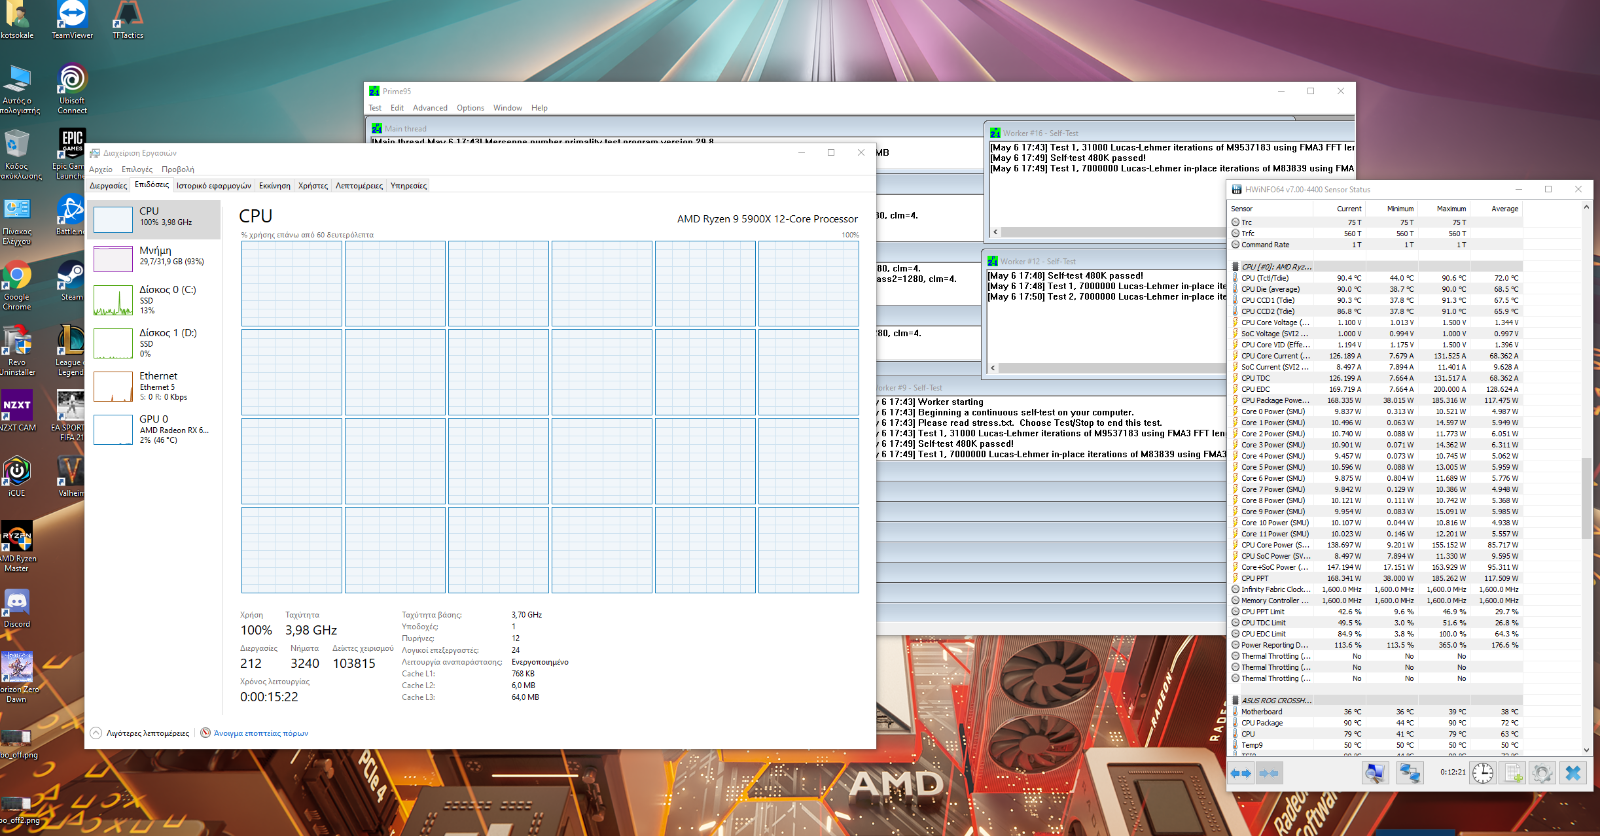Open TeamViewer desktop shortcut
The image size is (1600, 836).
click(72, 18)
